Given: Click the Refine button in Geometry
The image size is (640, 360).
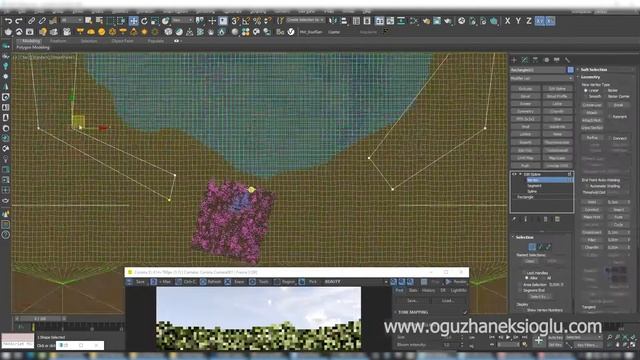Looking at the screenshot, I should pos(592,138).
